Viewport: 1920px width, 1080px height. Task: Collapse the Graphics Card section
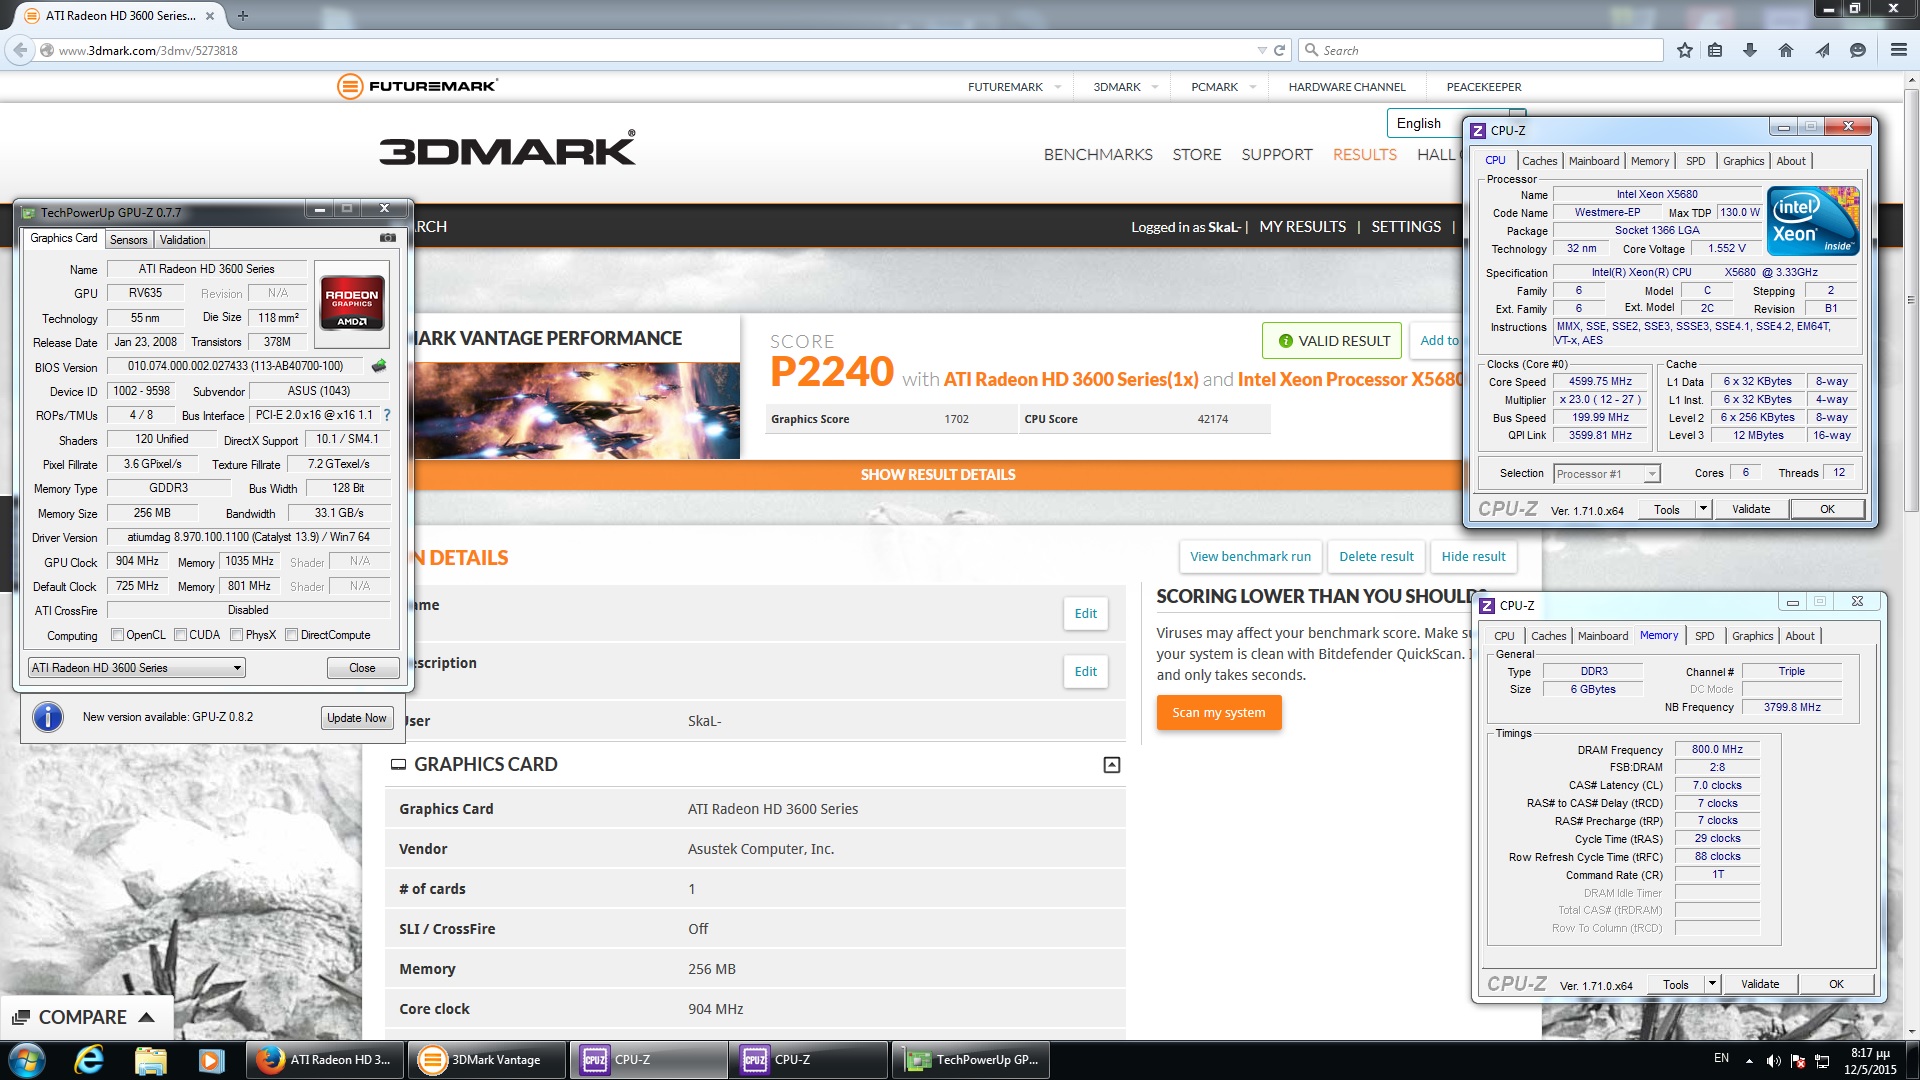1111,765
